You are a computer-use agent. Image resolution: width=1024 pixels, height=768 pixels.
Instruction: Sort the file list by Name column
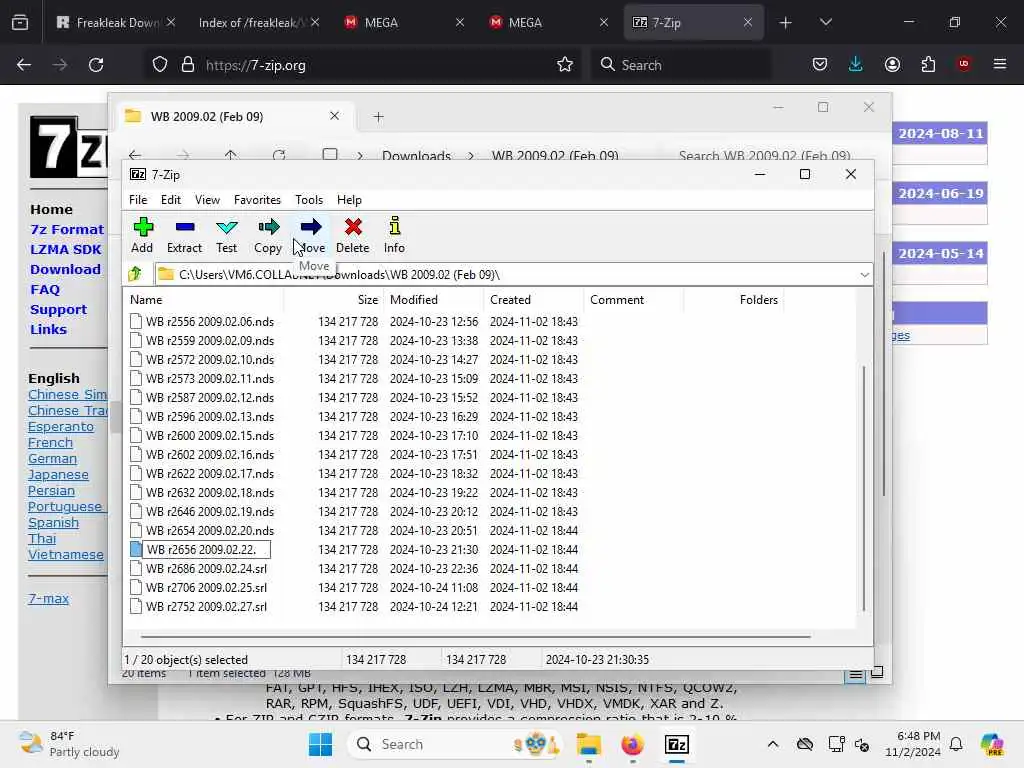(x=204, y=300)
